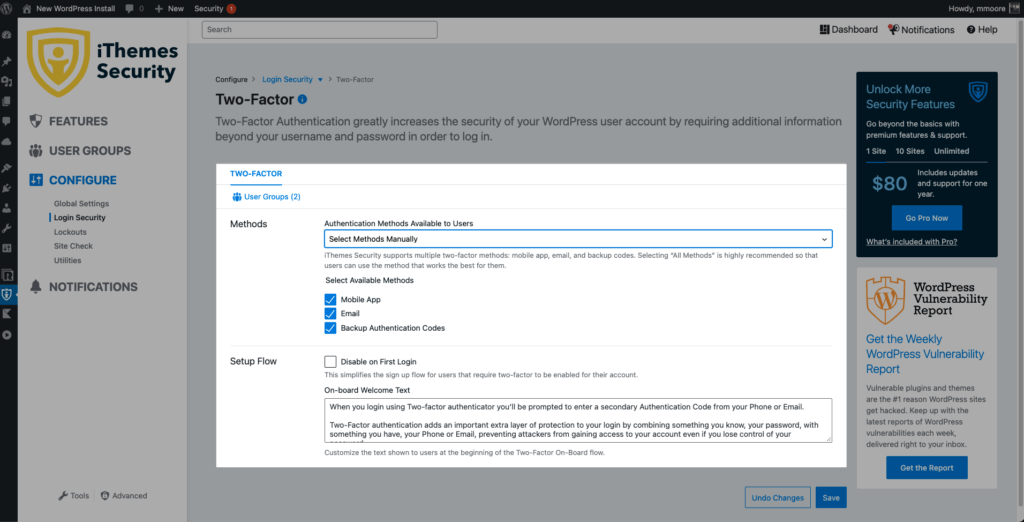Expand the Login Security breadcrumb dropdown
The width and height of the screenshot is (1024, 522).
pyautogui.click(x=320, y=79)
